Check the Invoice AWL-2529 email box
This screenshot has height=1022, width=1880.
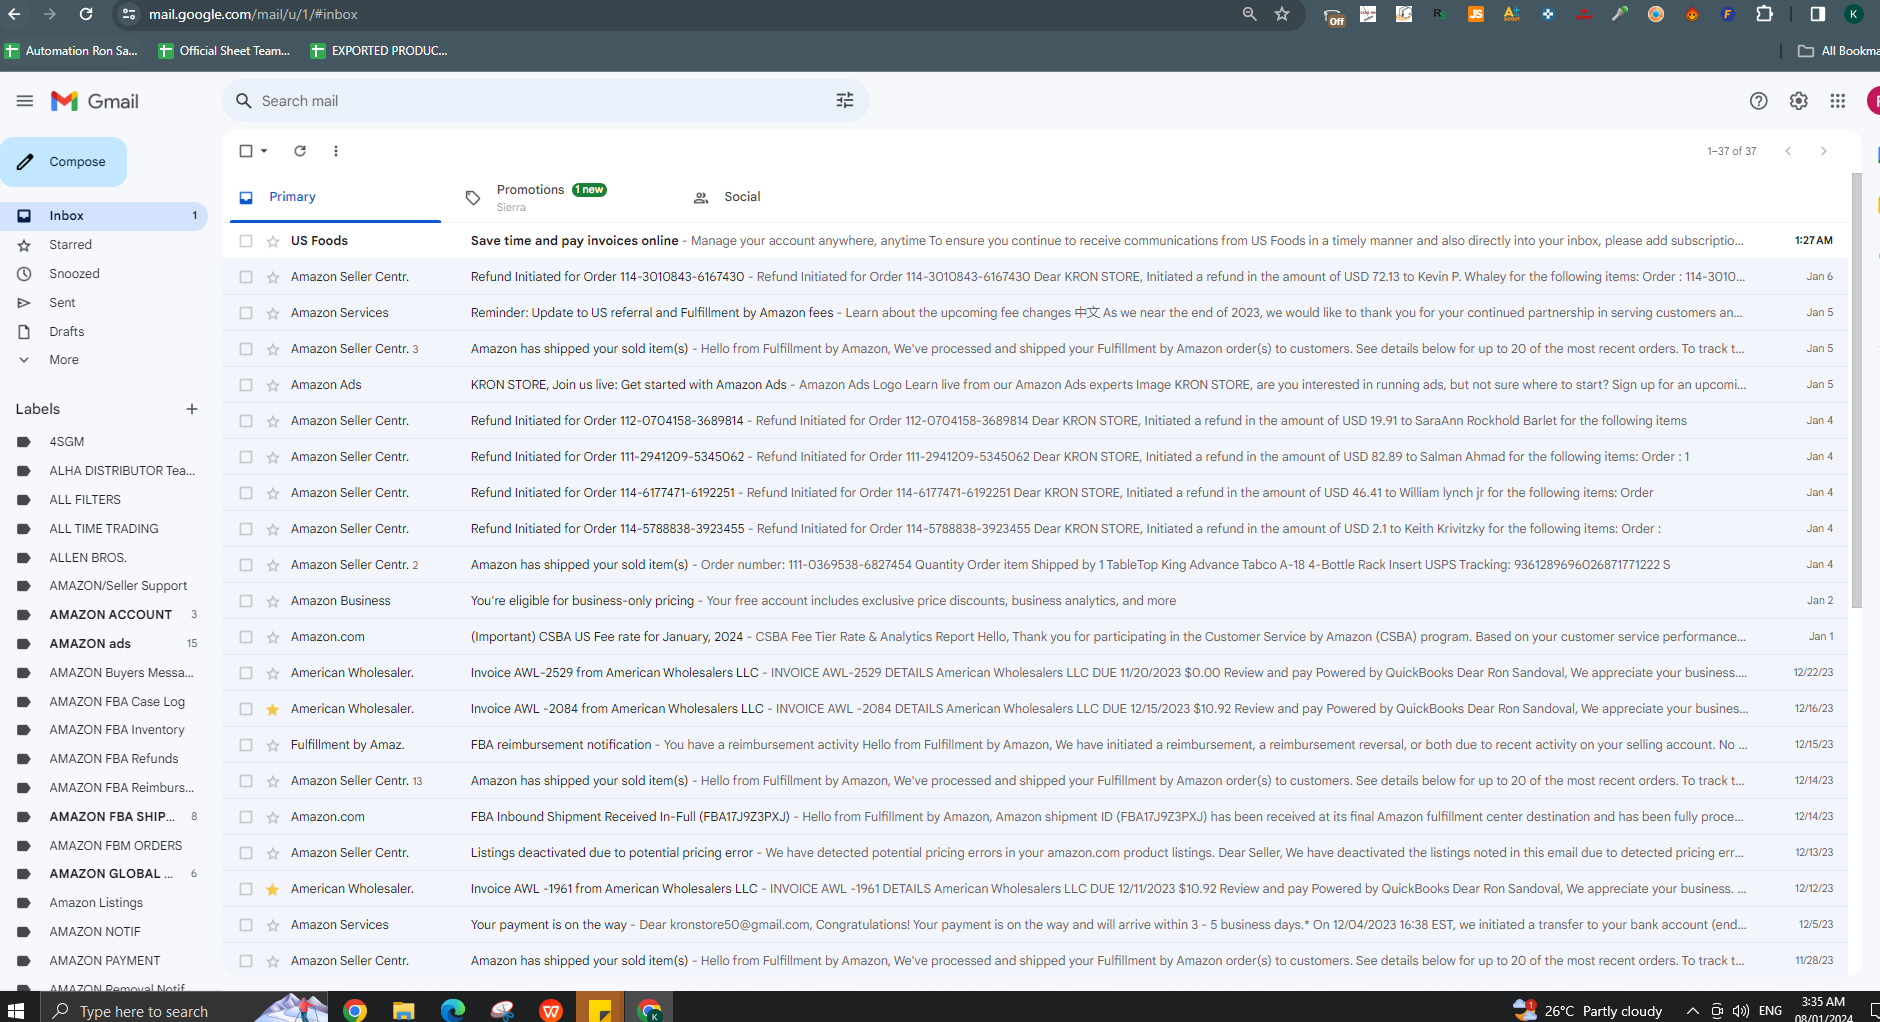coord(246,673)
